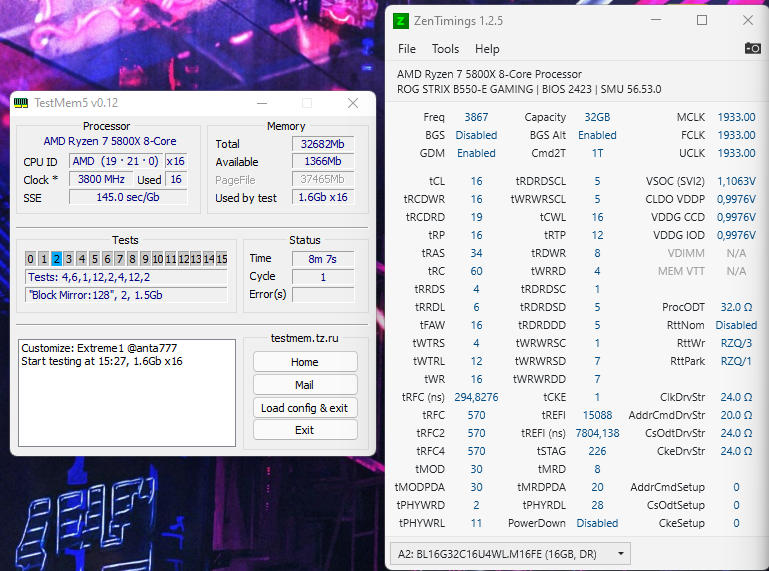Click the Available memory field 1366Mb

323,161
